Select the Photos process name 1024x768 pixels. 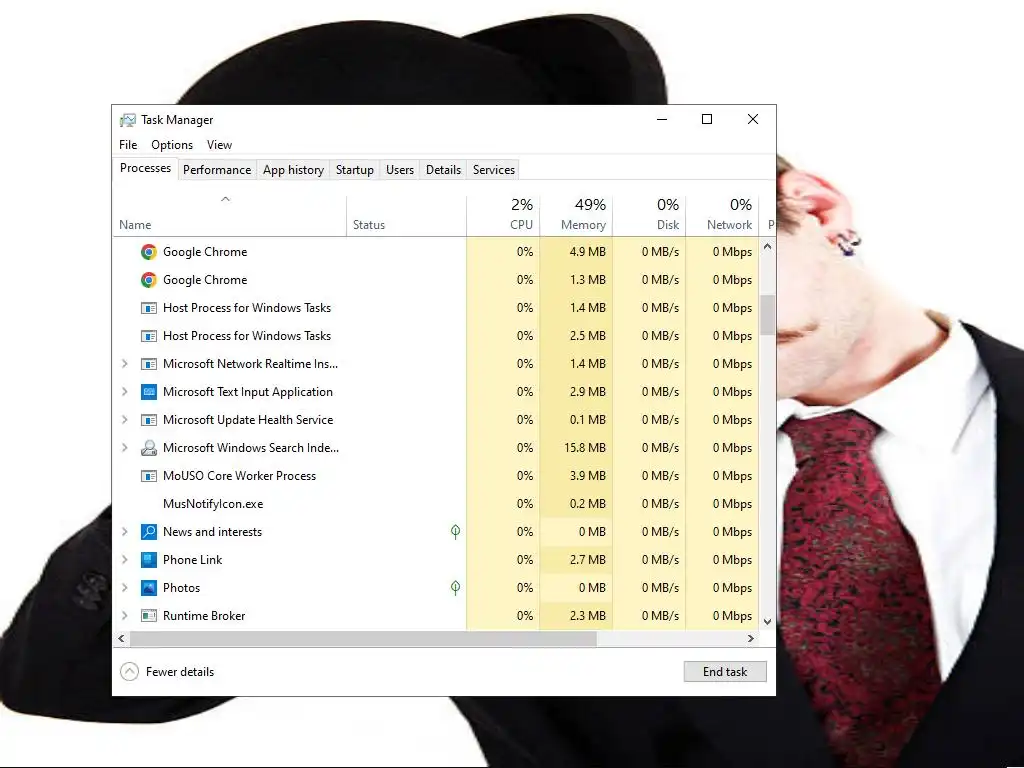pyautogui.click(x=182, y=588)
